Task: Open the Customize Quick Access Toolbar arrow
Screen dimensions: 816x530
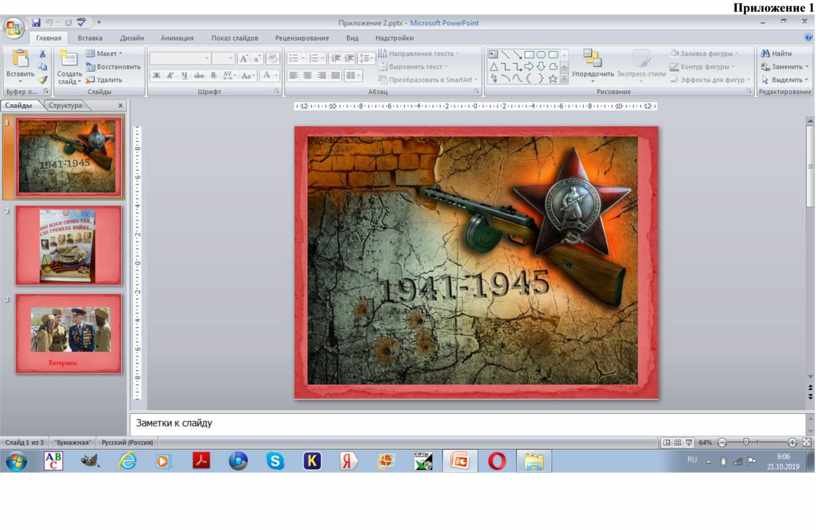Action: point(99,22)
